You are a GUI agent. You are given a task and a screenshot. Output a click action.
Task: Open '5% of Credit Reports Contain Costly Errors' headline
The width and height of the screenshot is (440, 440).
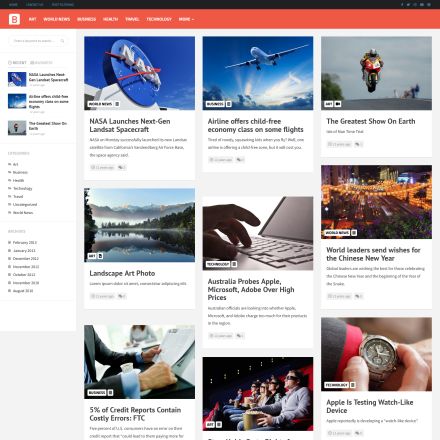click(x=135, y=414)
